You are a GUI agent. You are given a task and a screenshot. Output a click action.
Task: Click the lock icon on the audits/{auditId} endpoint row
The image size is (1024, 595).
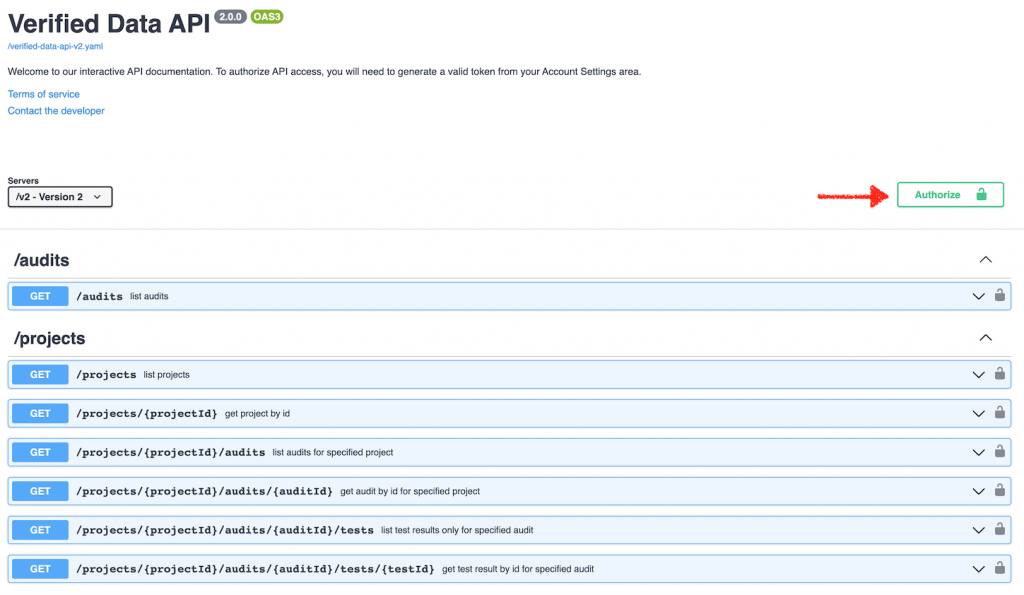999,491
